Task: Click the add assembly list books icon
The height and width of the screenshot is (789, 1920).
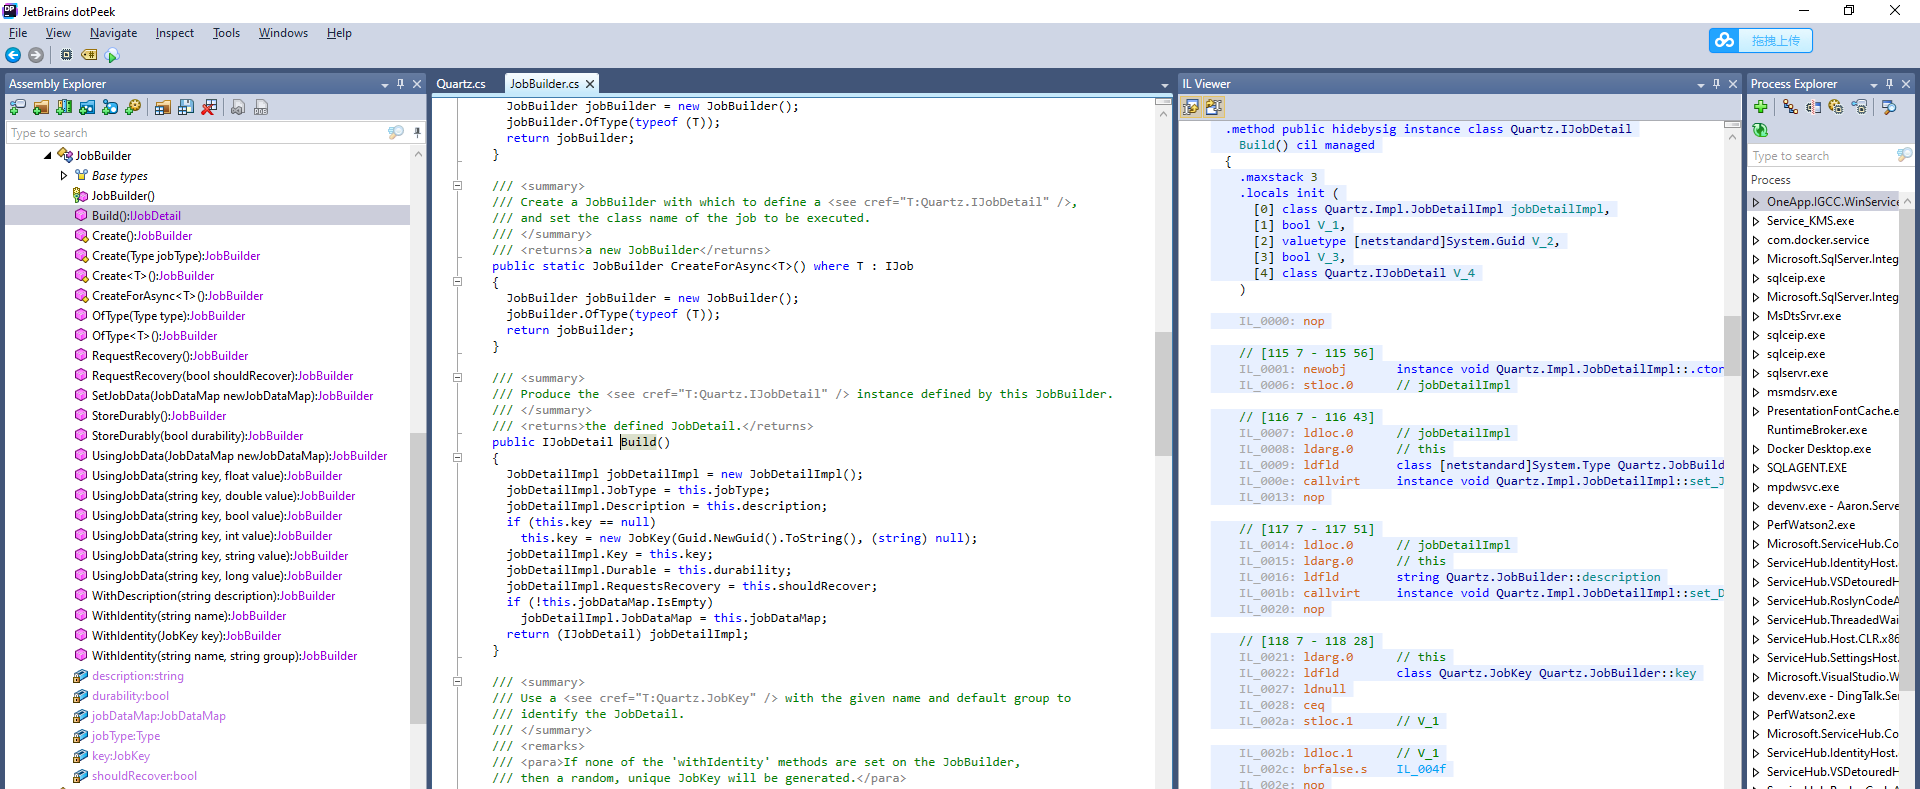Action: 64,107
